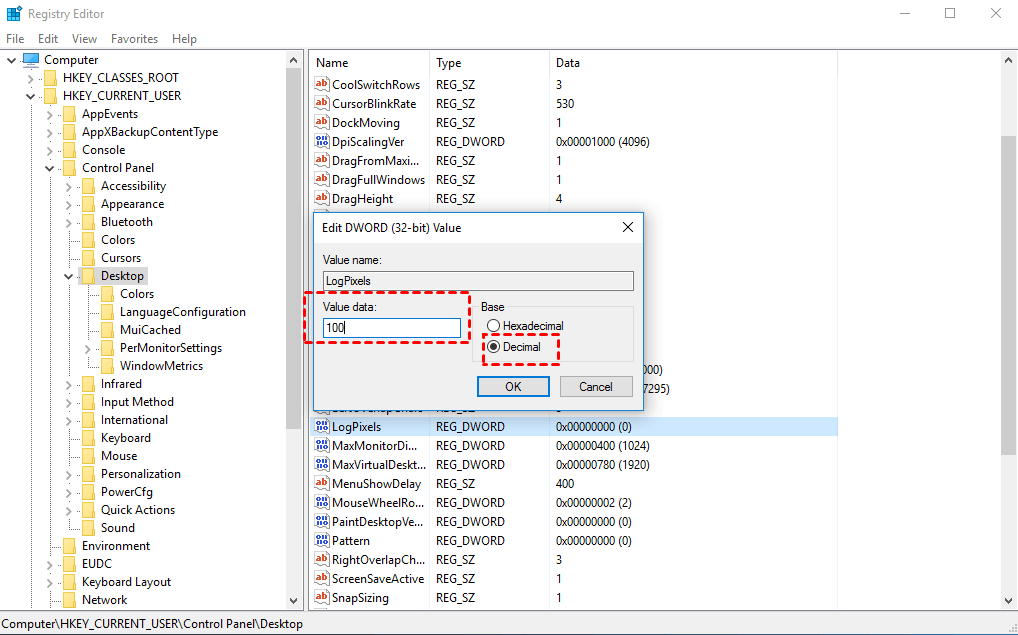Click the CursorBlinkRate string value icon
The image size is (1018, 635).
click(322, 104)
